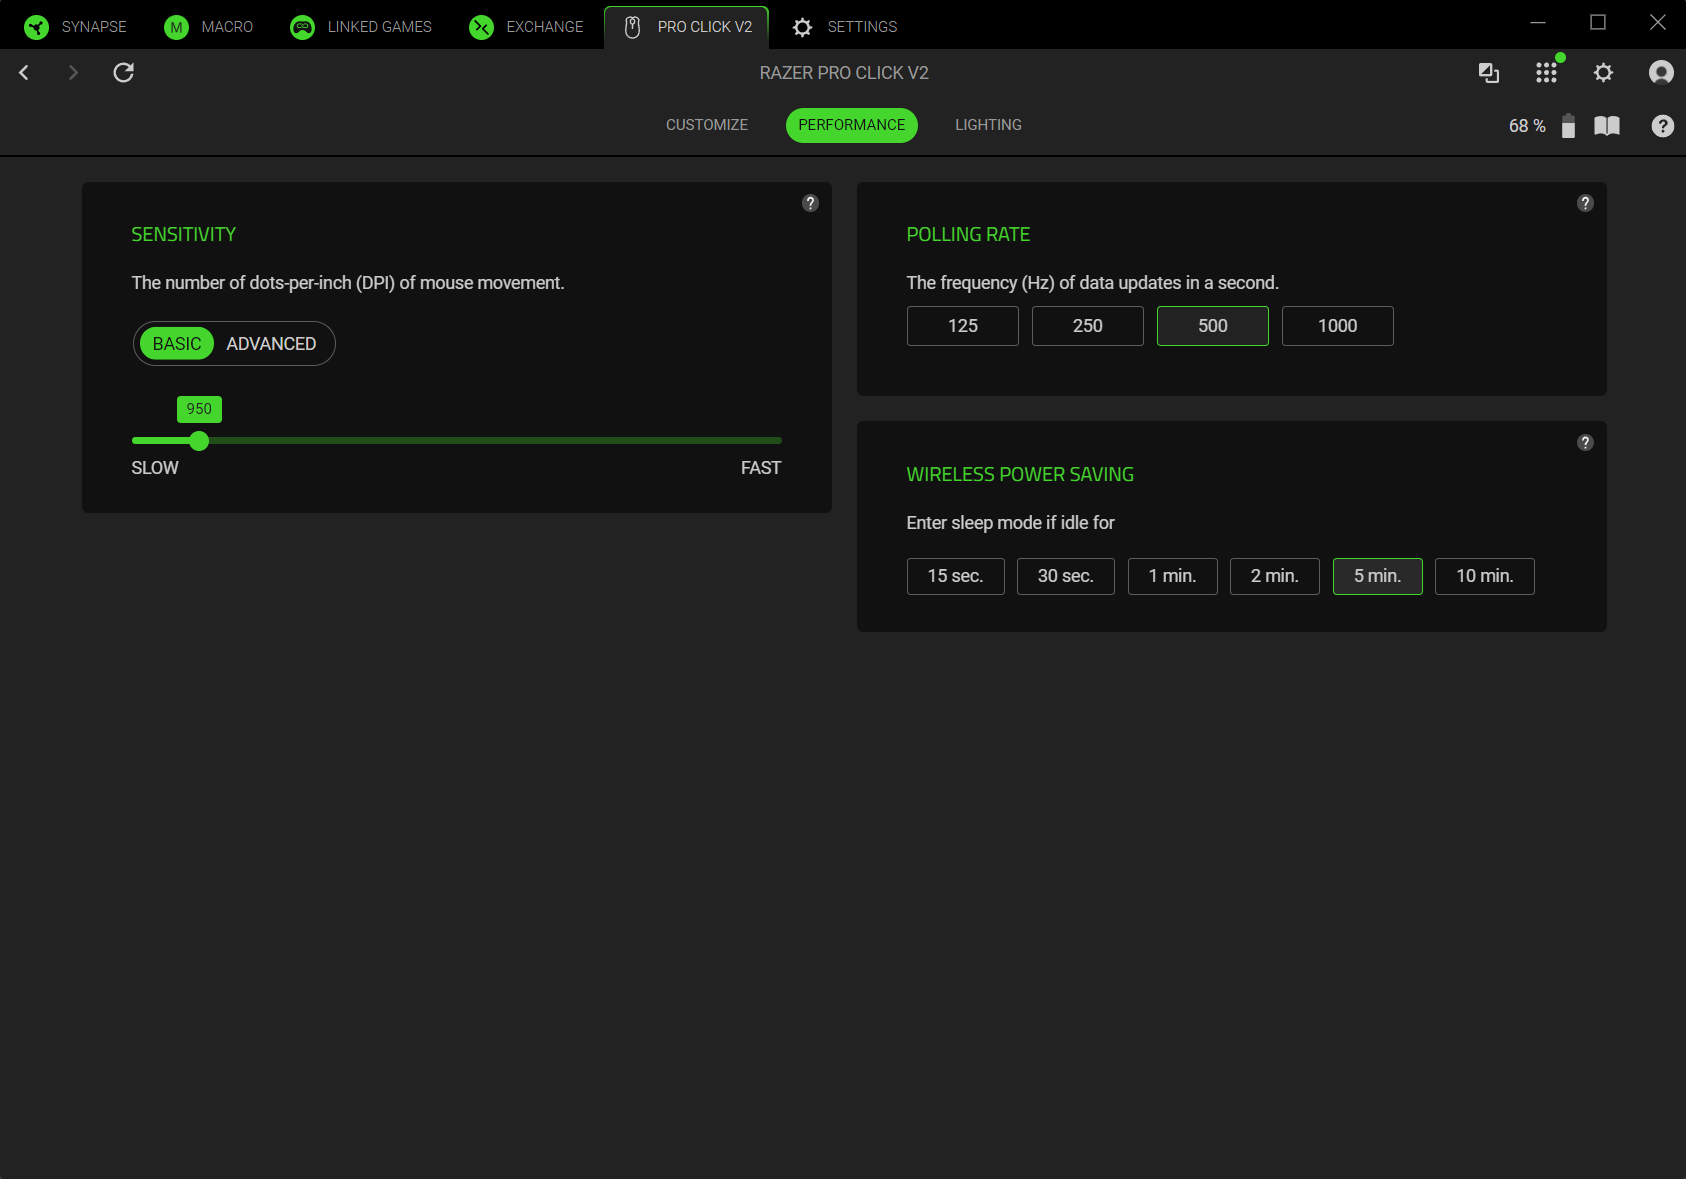Screen dimensions: 1686x1179
Task: Open the Lighting section
Action: point(988,125)
